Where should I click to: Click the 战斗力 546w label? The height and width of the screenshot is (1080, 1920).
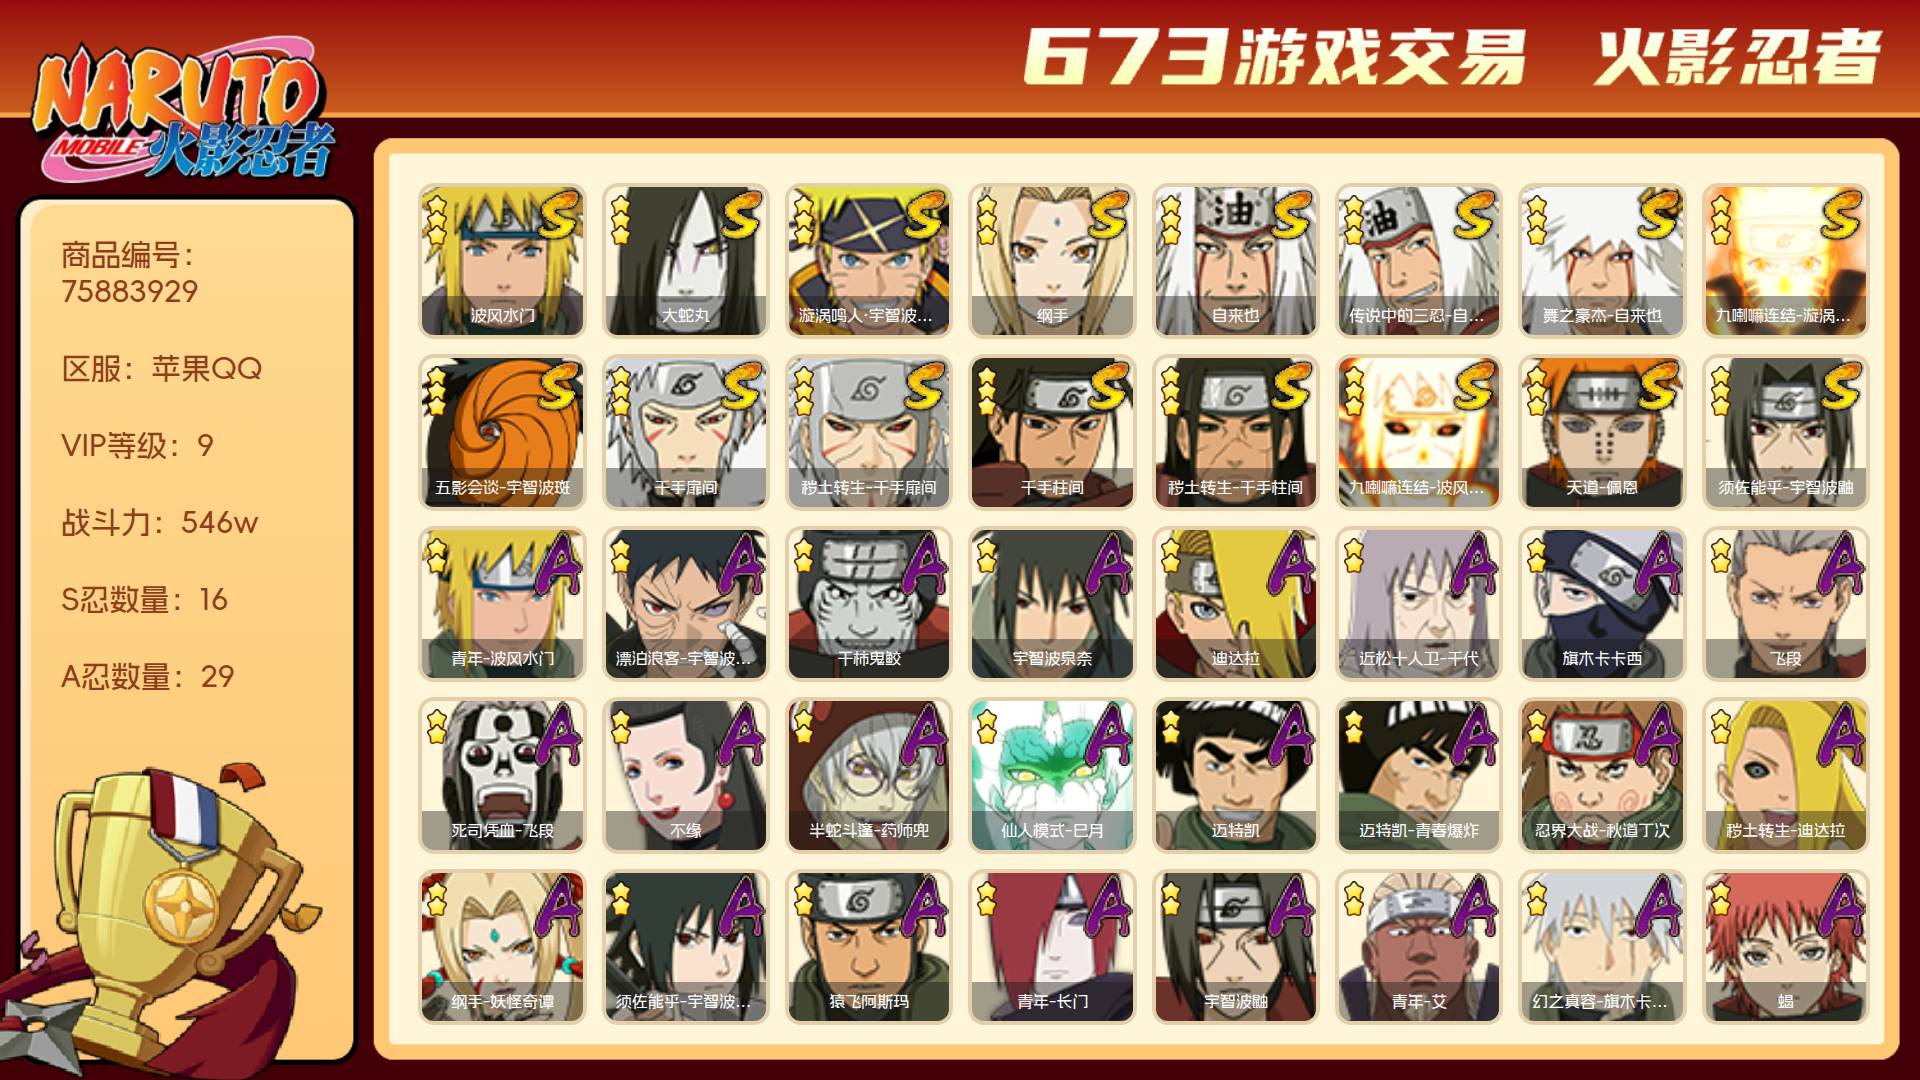(160, 522)
